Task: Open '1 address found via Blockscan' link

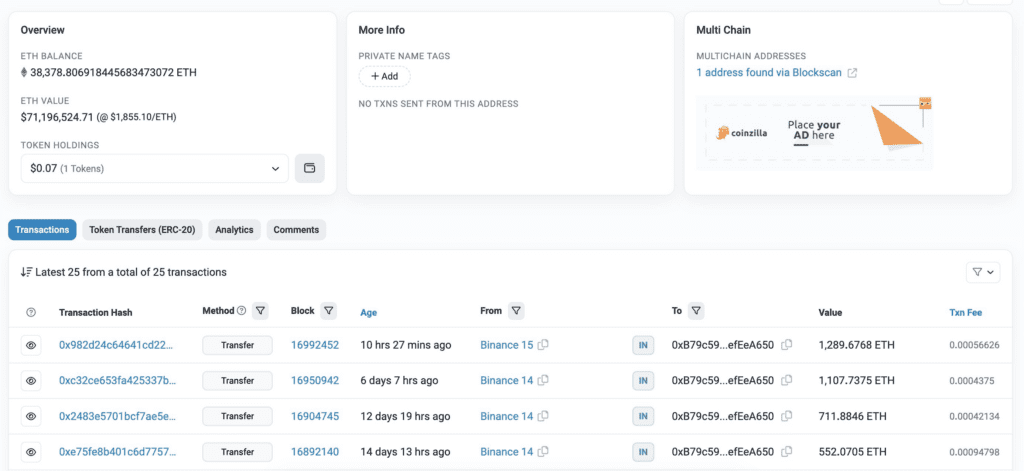Action: coord(769,73)
